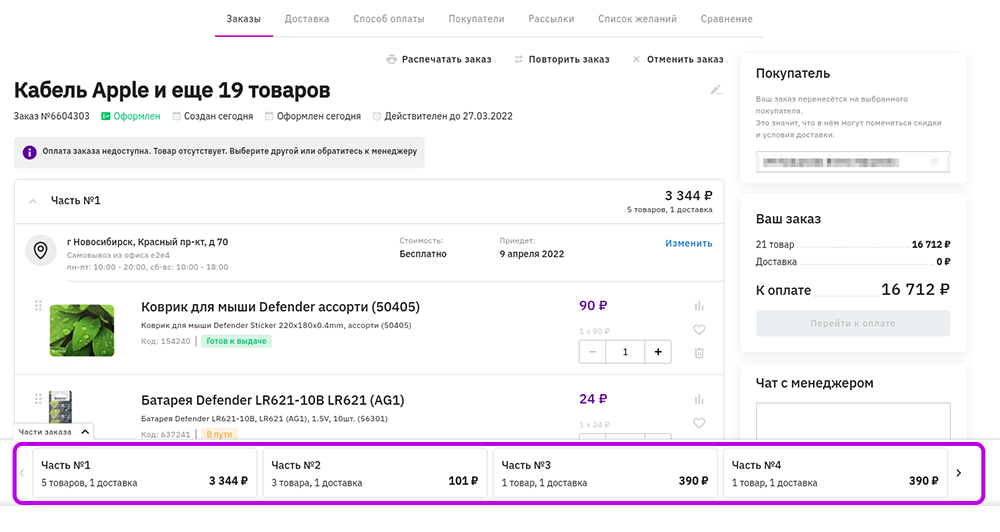This screenshot has width=1000, height=532.
Task: Open the Список желаний tab
Action: 637,19
